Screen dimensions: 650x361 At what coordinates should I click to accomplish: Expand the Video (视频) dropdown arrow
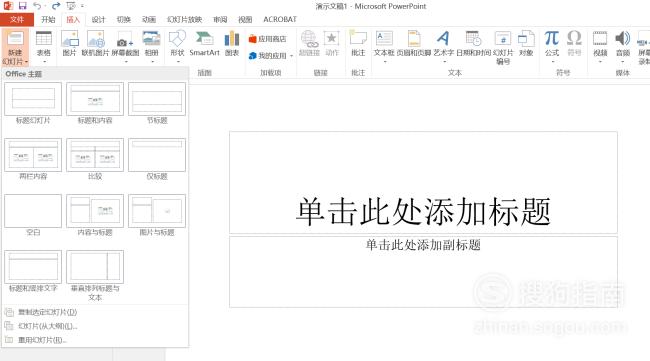[600, 61]
